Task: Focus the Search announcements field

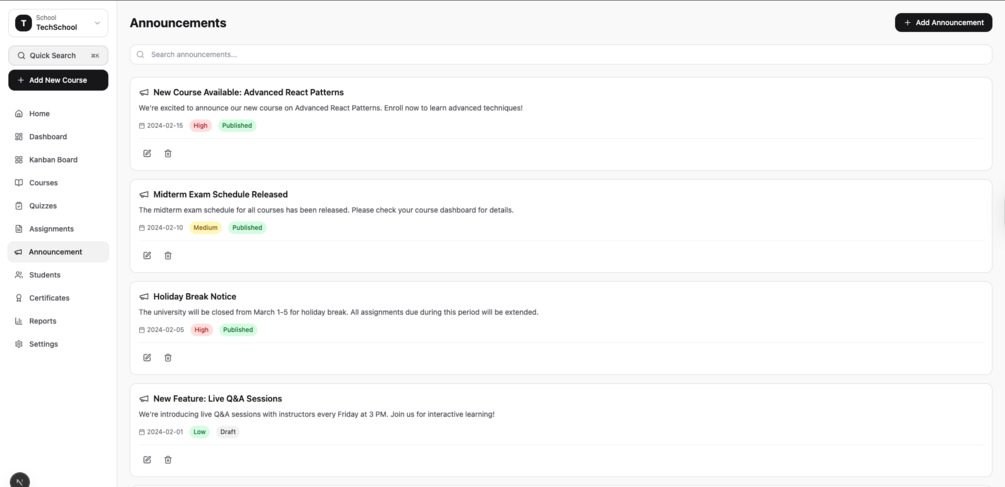Action: (x=560, y=55)
